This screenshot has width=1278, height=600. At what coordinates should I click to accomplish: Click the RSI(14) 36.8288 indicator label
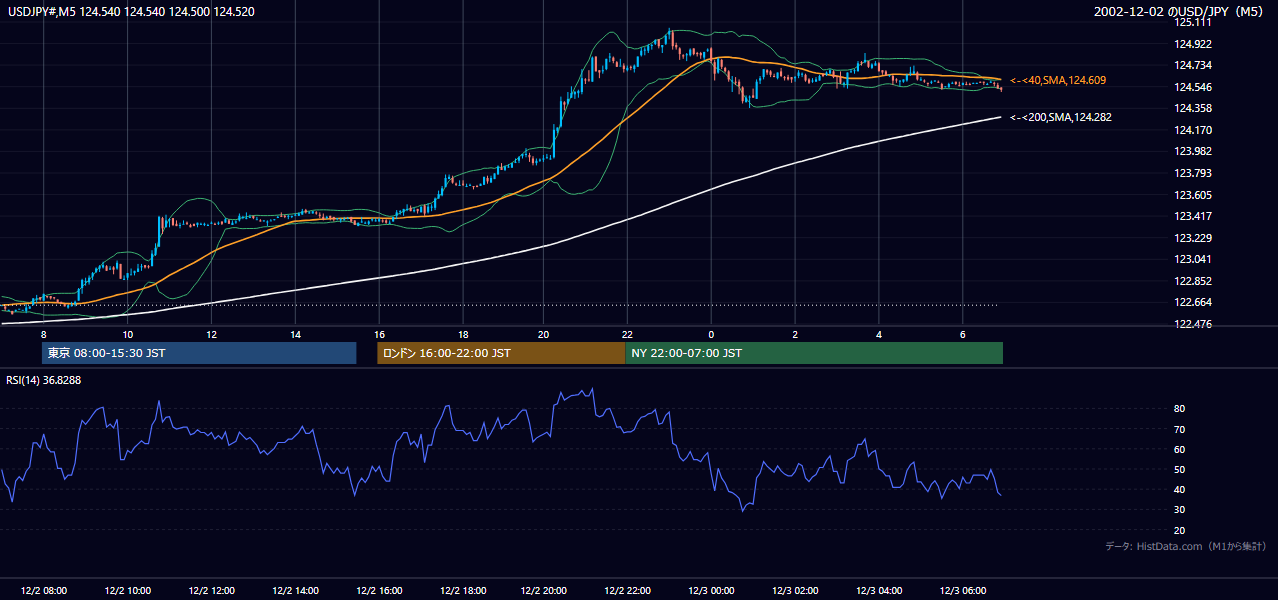pyautogui.click(x=44, y=380)
